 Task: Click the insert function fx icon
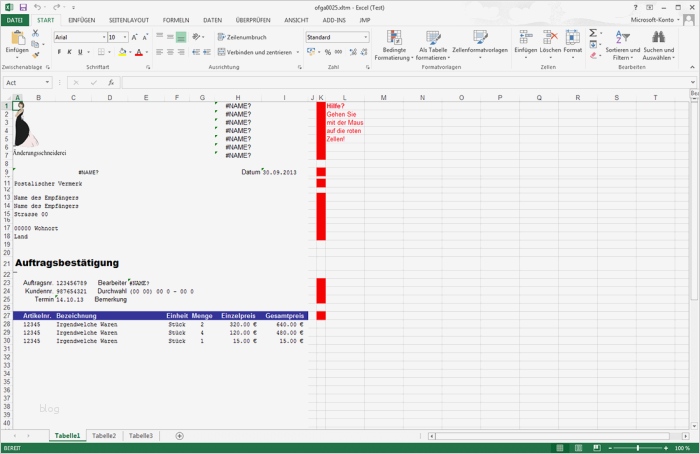[111, 83]
